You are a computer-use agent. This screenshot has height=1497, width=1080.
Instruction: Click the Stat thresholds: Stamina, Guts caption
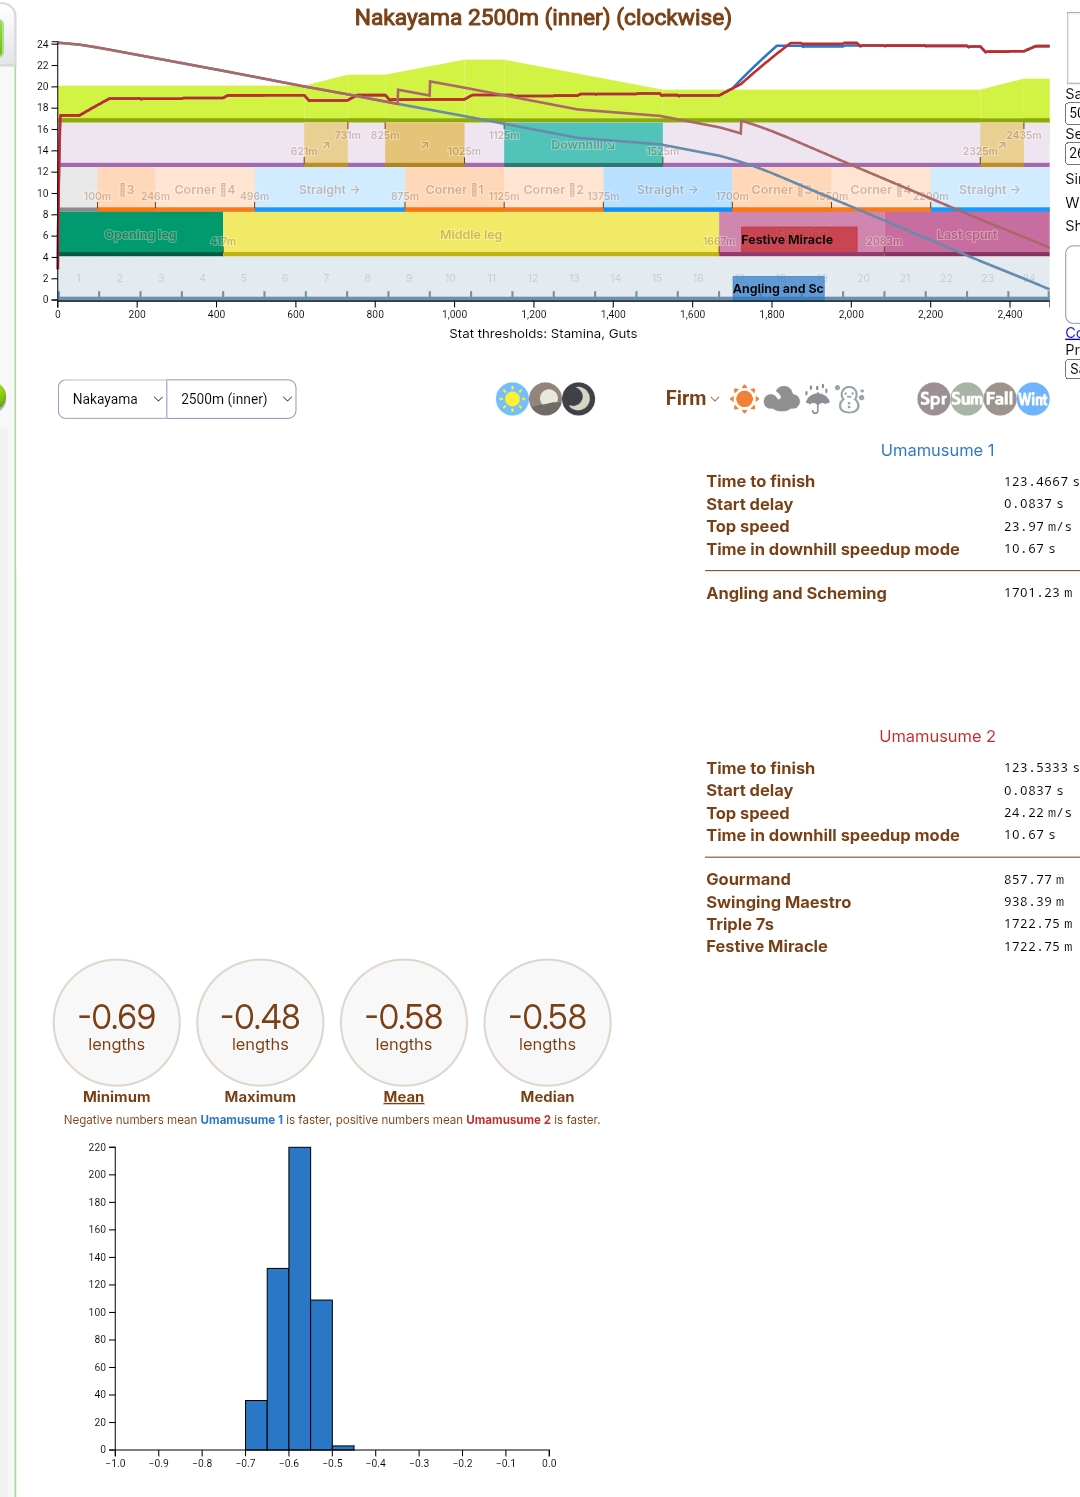pos(543,334)
